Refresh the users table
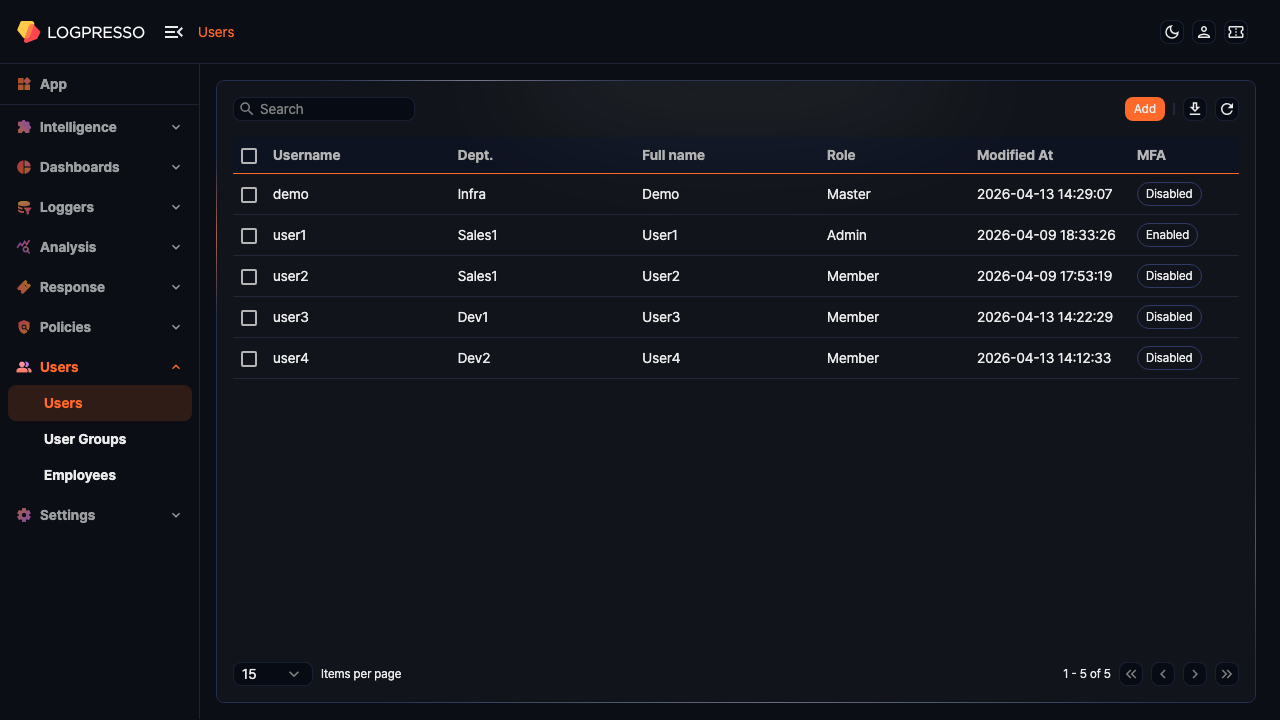Image resolution: width=1280 pixels, height=720 pixels. [1226, 108]
